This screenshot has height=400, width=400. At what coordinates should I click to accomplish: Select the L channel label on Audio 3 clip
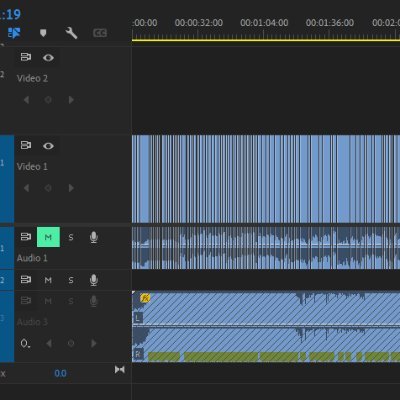[138, 318]
